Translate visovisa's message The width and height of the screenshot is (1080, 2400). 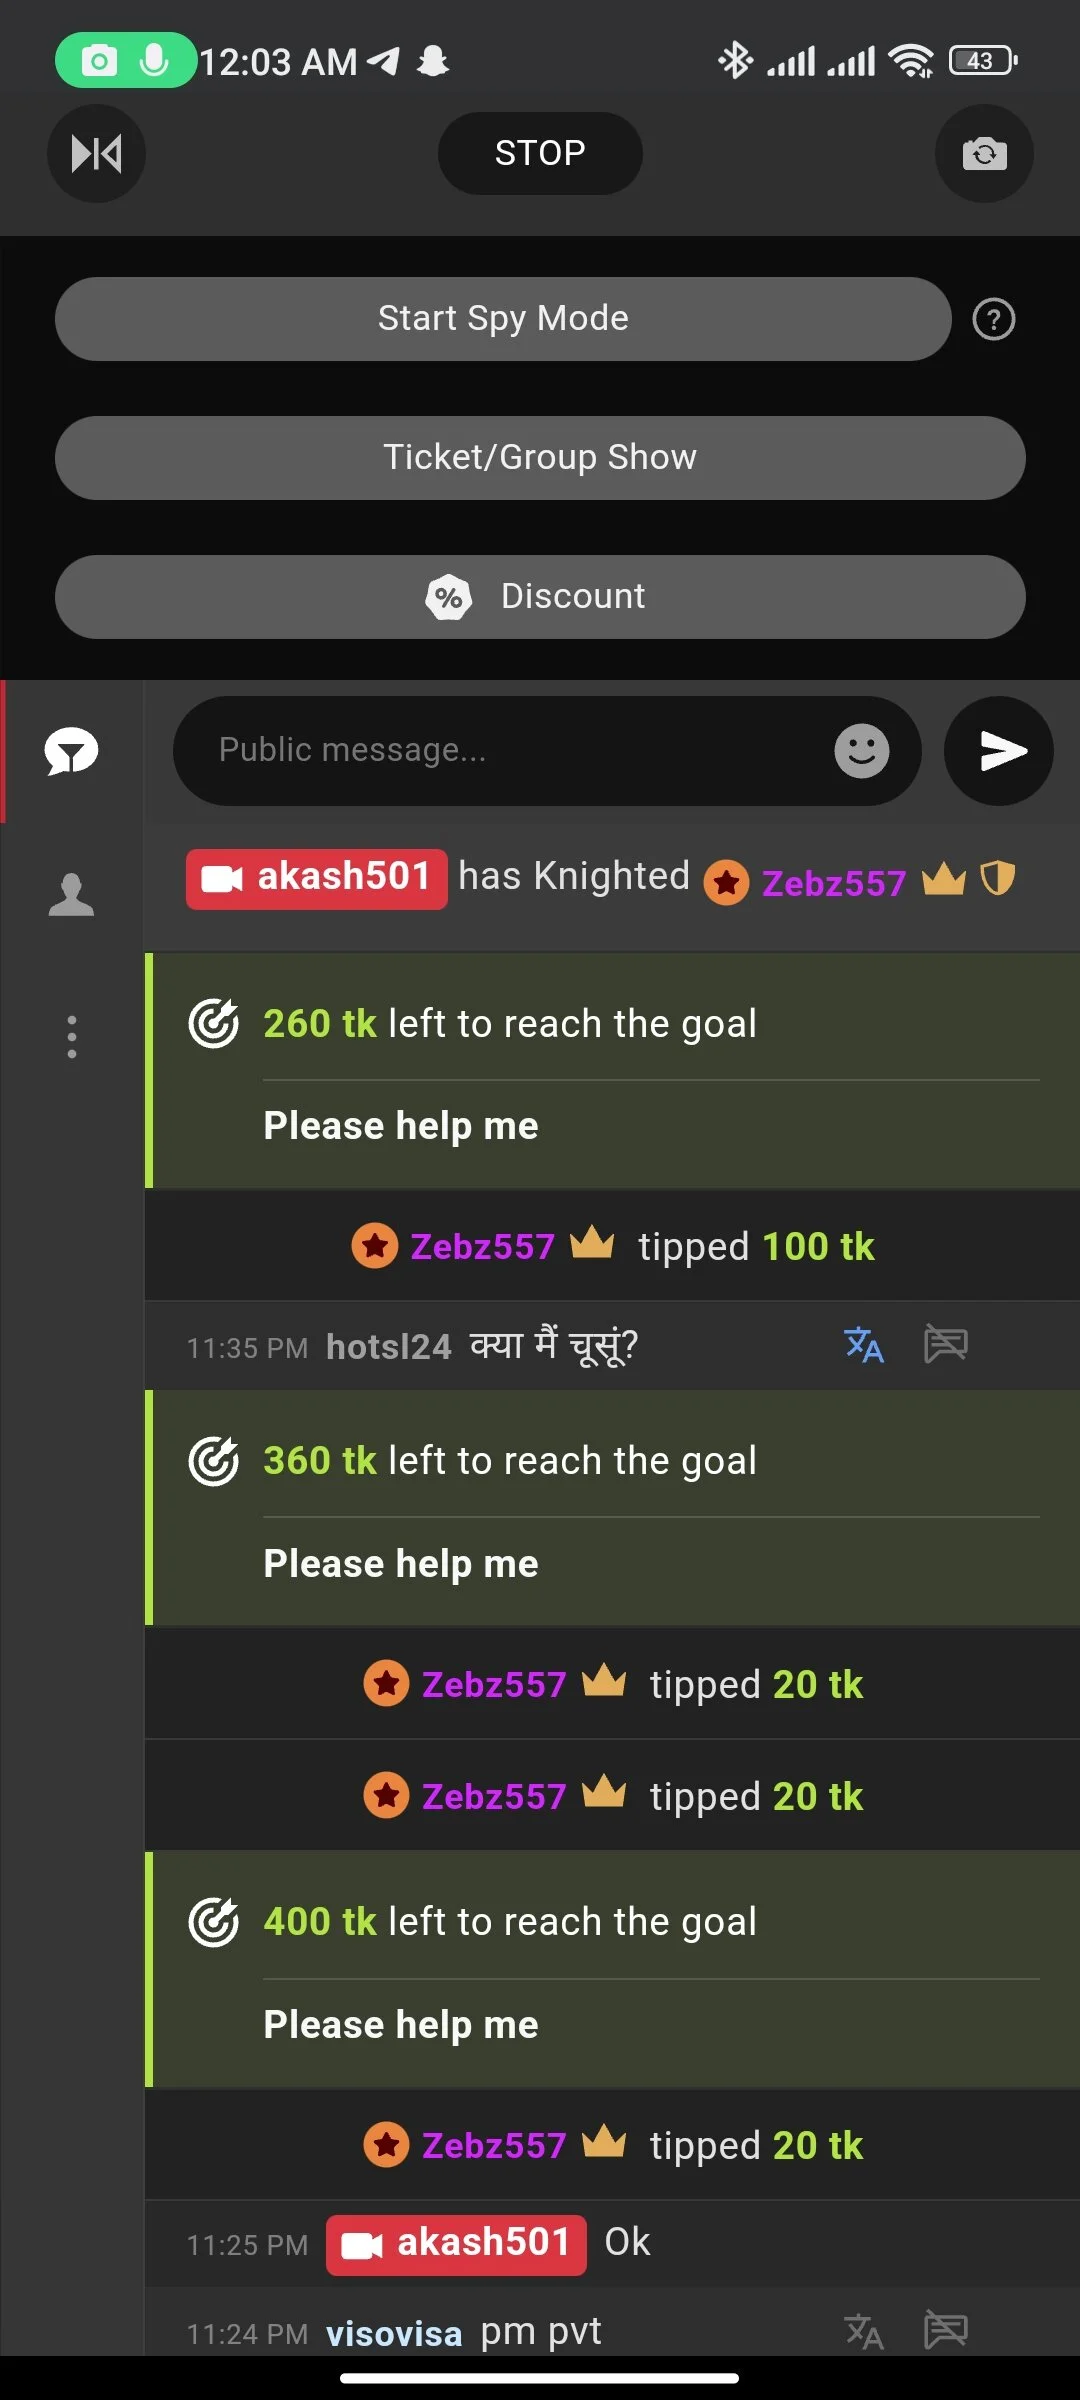tap(864, 2332)
